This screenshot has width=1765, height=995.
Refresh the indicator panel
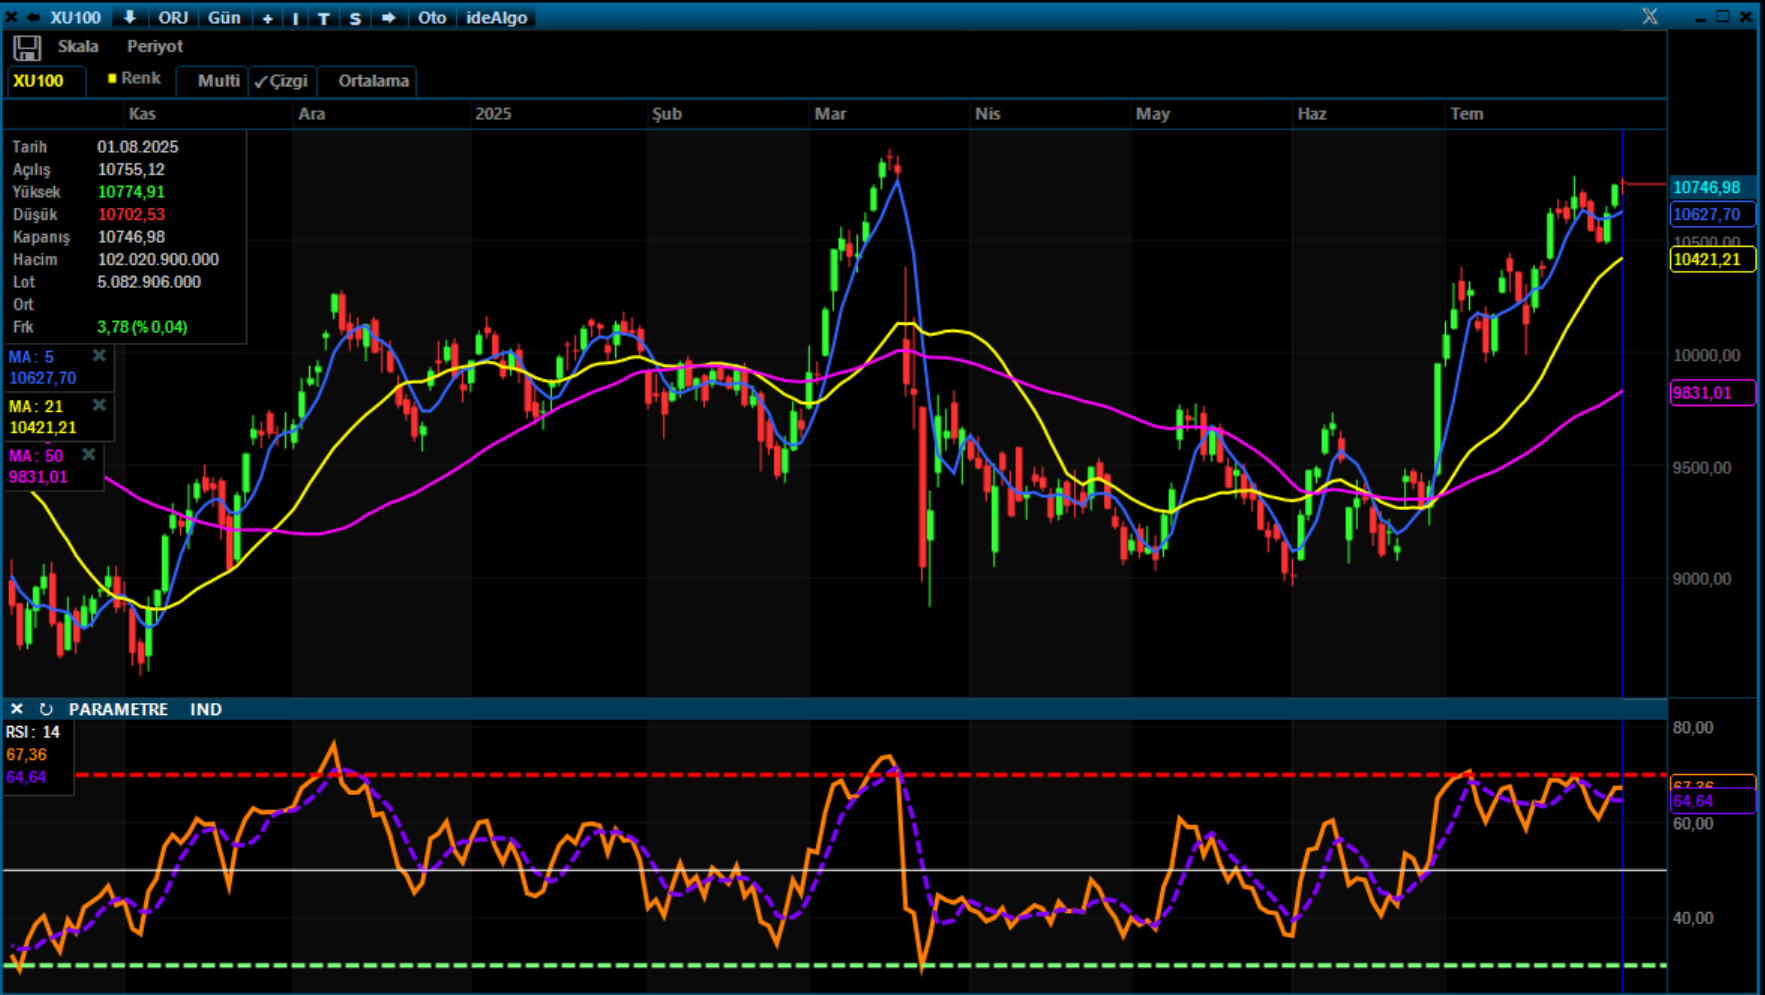coord(46,709)
